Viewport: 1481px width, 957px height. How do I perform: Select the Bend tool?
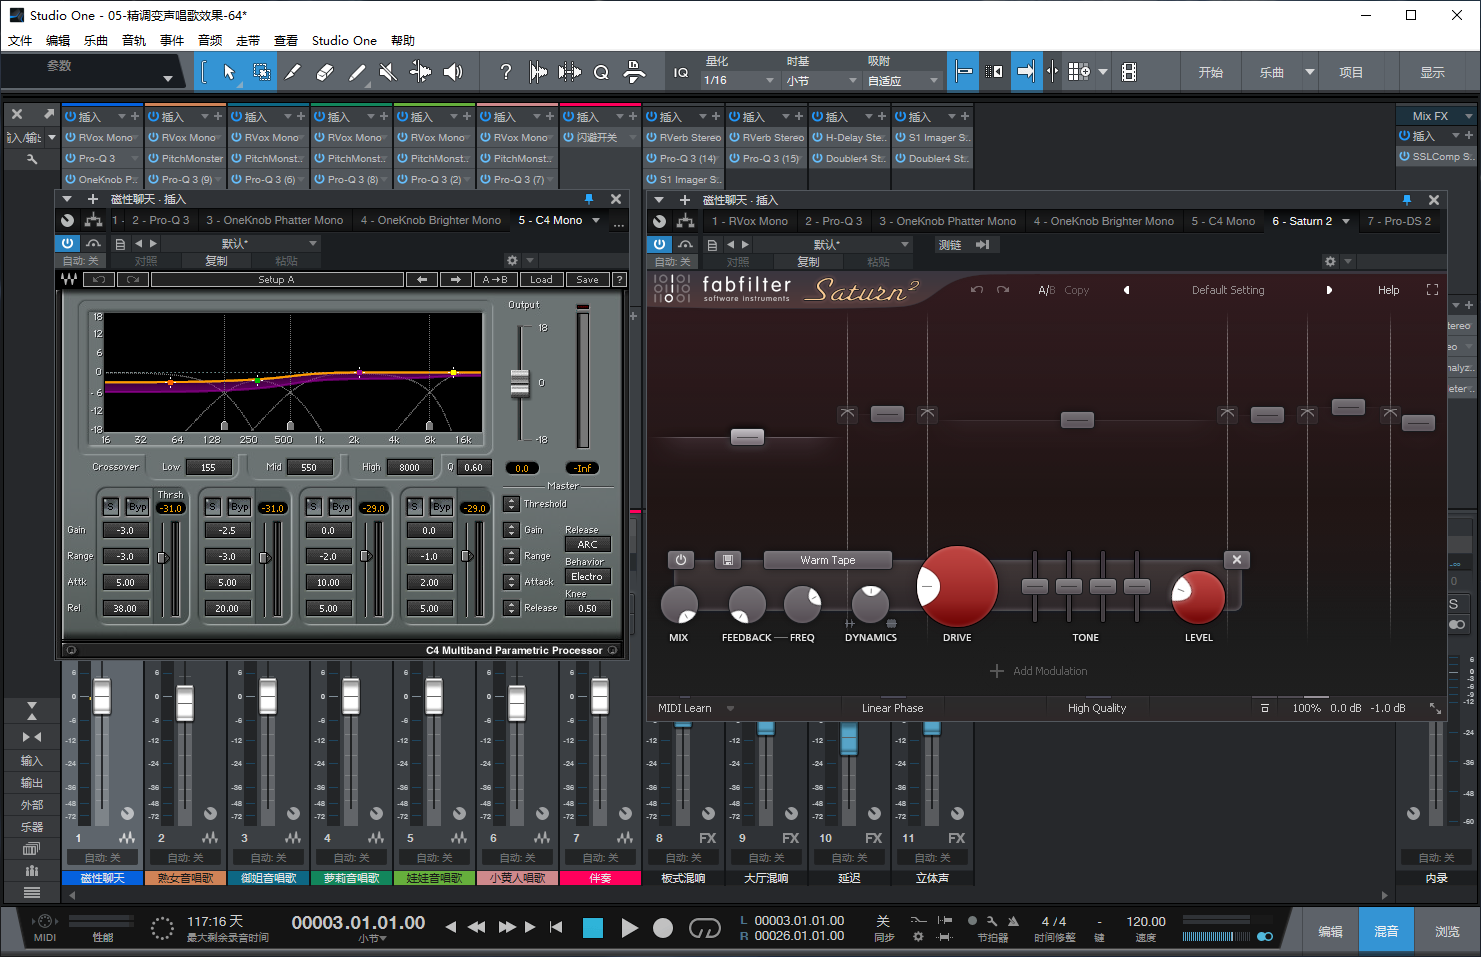pyautogui.click(x=420, y=72)
